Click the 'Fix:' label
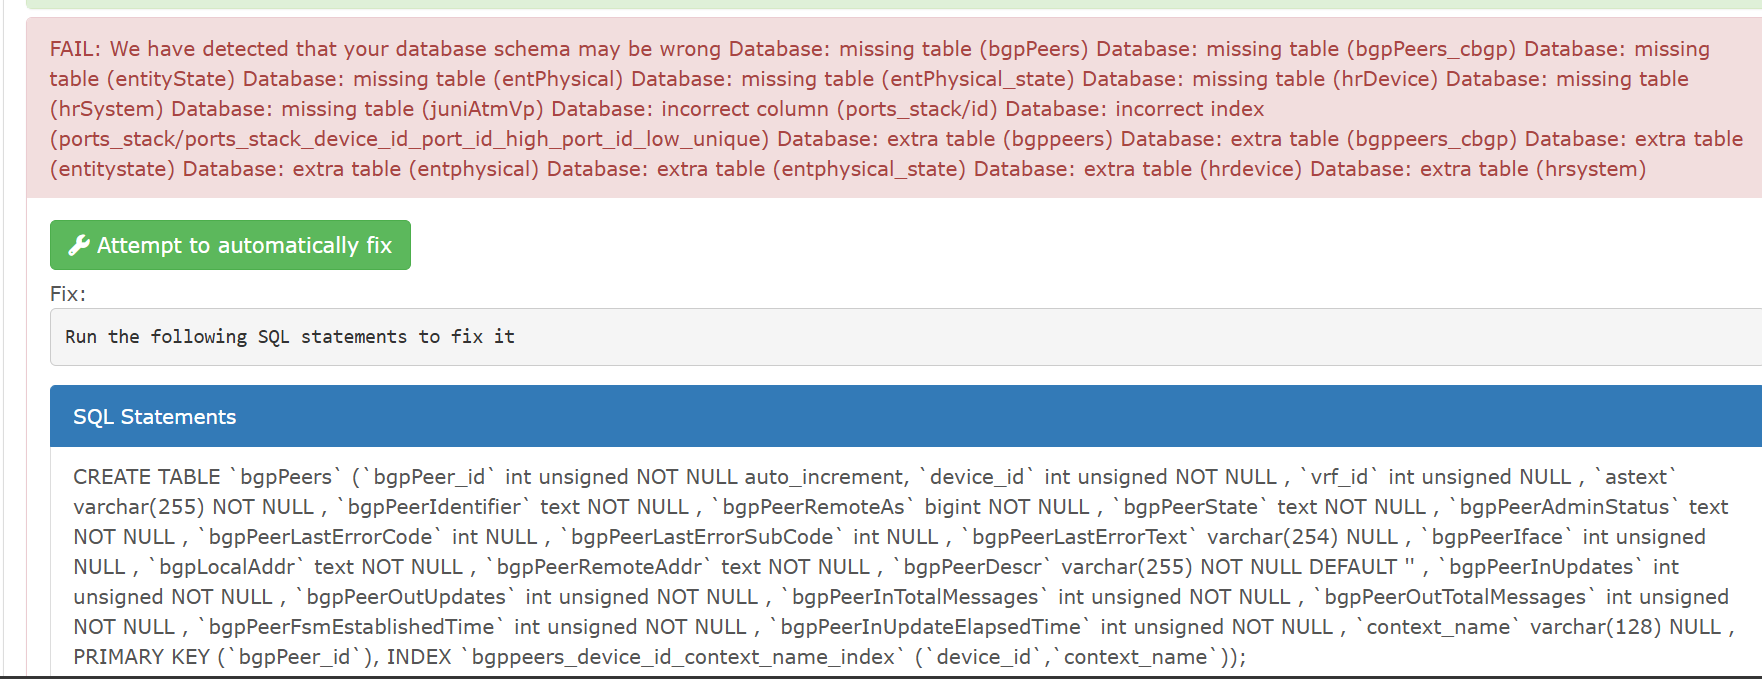This screenshot has height=679, width=1762. point(68,294)
